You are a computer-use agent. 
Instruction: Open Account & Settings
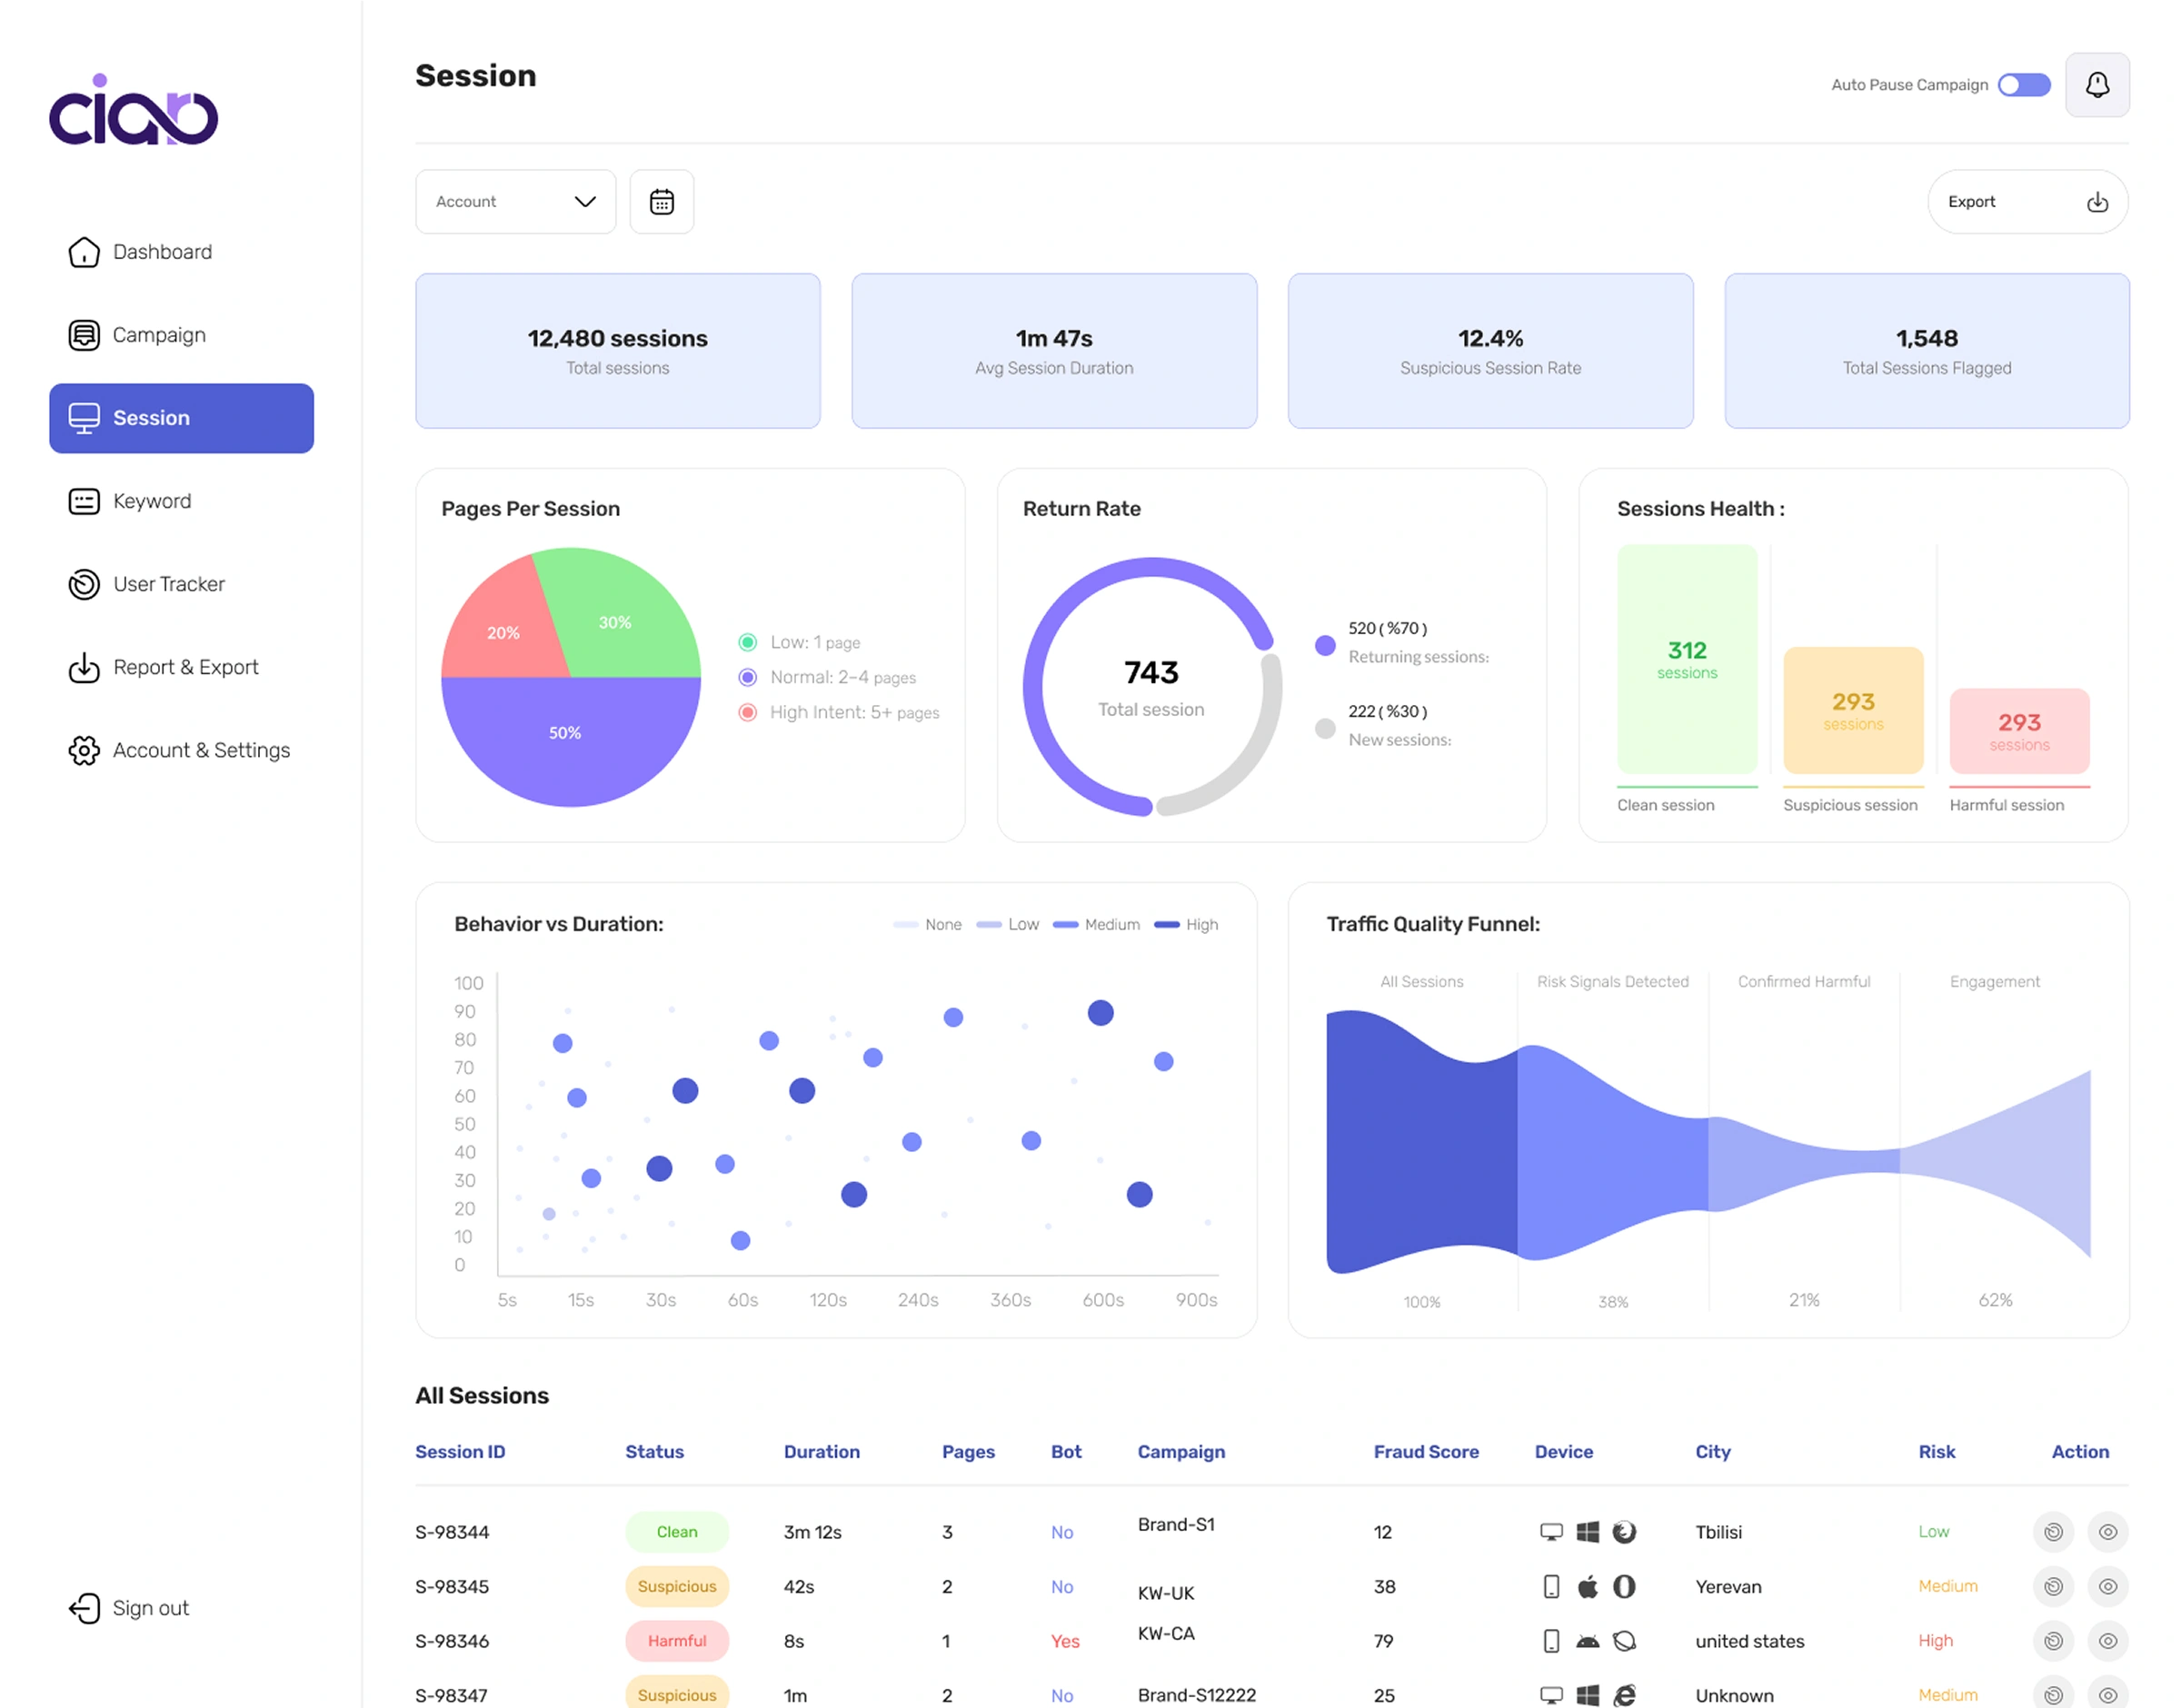click(x=179, y=750)
